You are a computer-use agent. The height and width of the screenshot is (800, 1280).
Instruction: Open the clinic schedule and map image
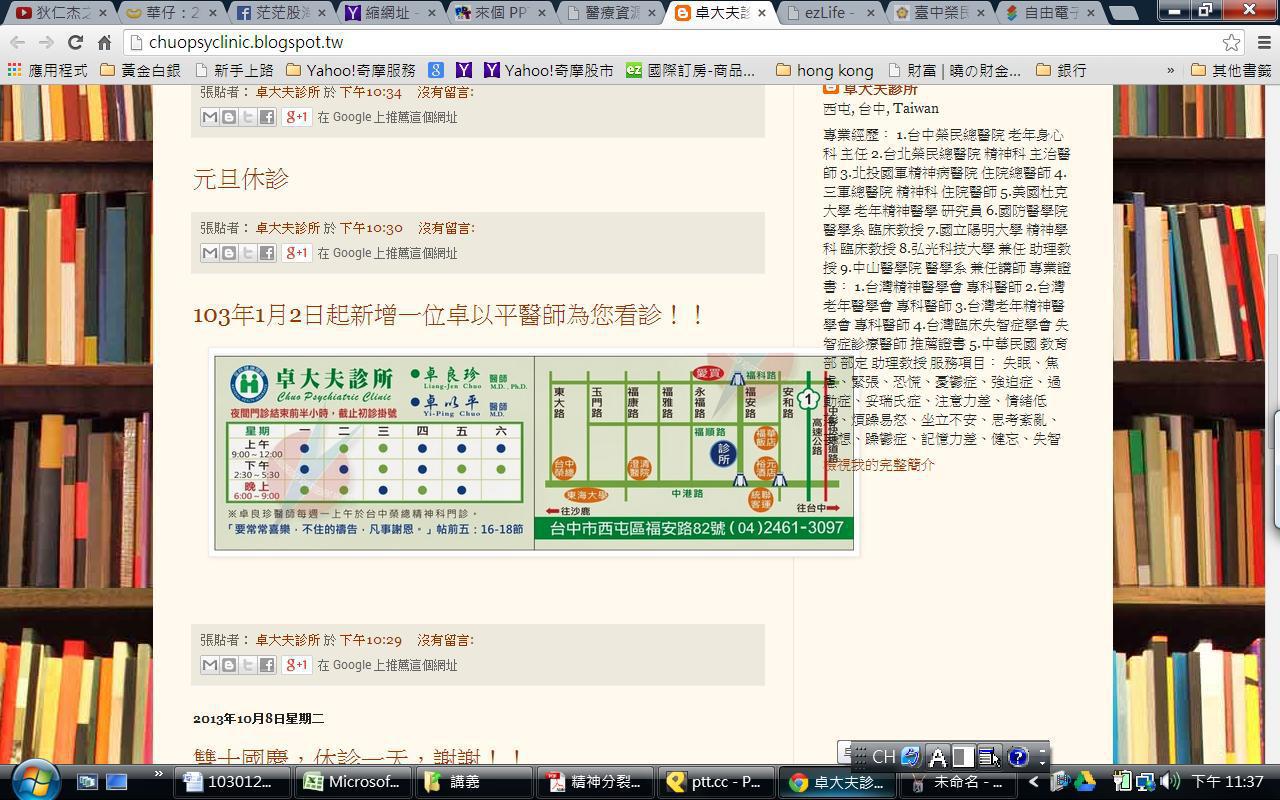[534, 453]
